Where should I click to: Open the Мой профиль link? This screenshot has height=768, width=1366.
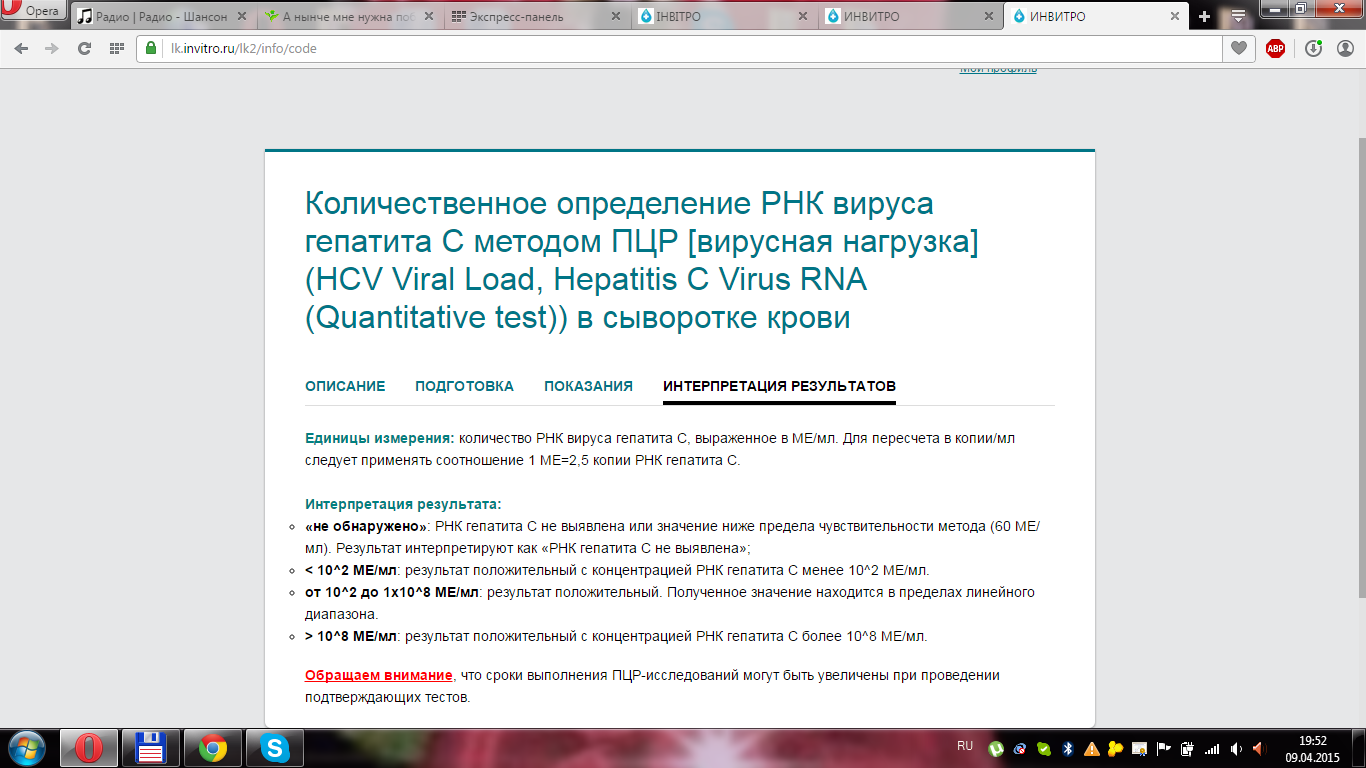point(998,69)
